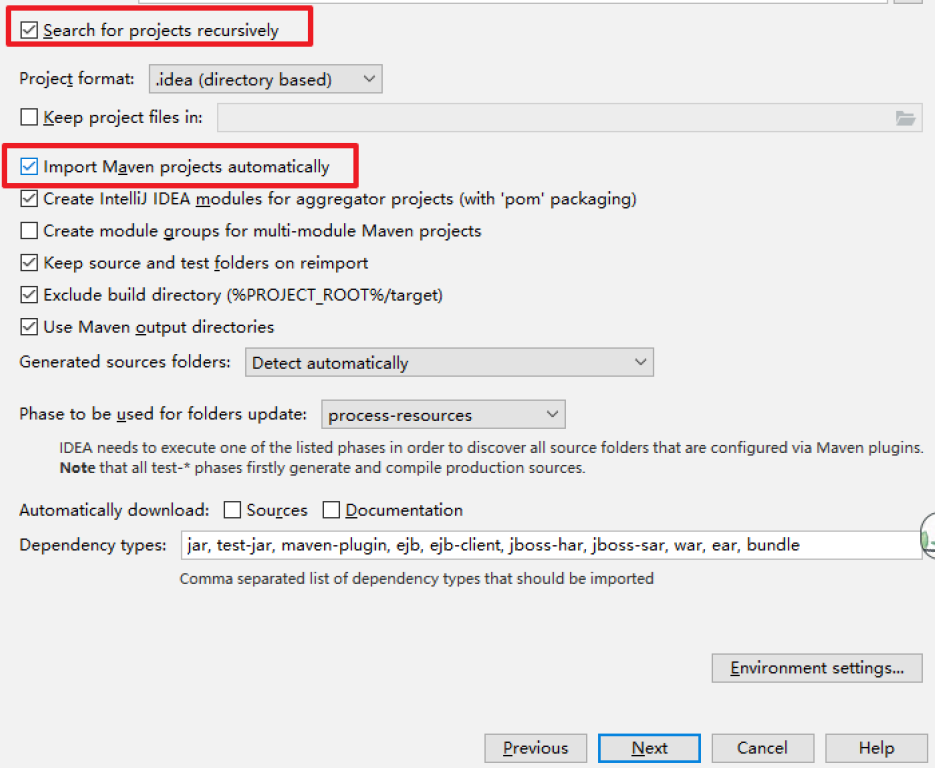Enable Create module groups for multi-module projects
Image resolution: width=935 pixels, height=768 pixels.
tap(29, 231)
